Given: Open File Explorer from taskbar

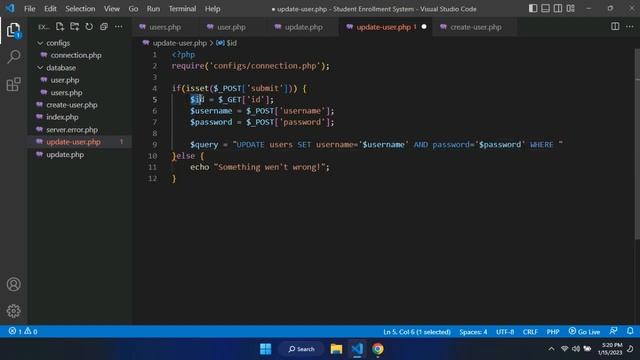Looking at the screenshot, I should (336, 349).
